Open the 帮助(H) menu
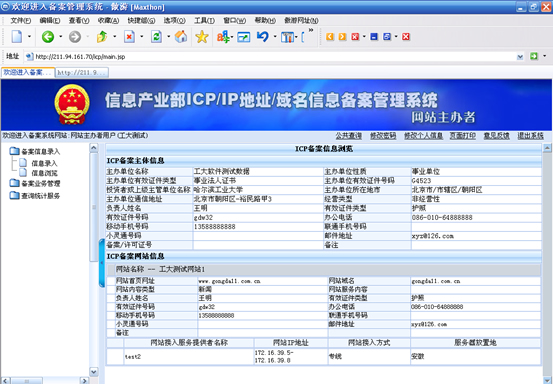 (x=265, y=20)
